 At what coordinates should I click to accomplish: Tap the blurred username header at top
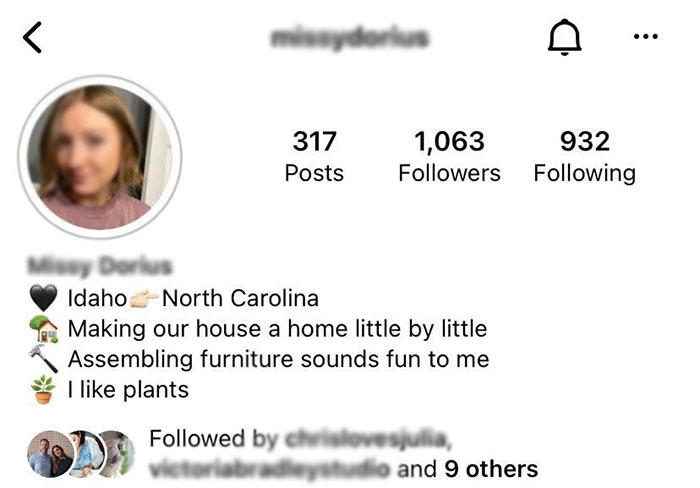[x=350, y=38]
